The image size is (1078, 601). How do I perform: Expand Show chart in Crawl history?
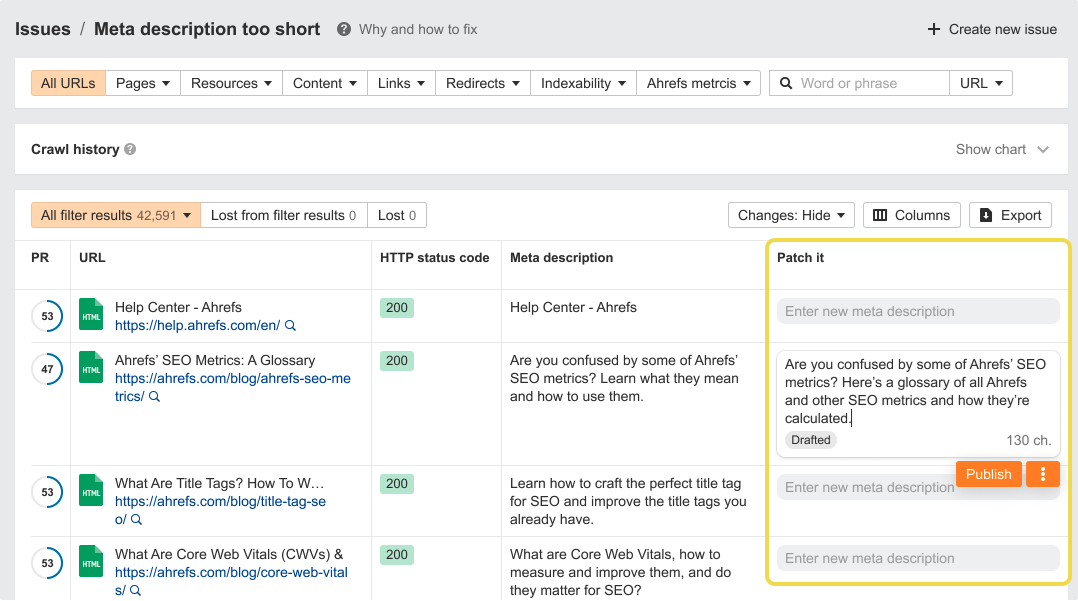coord(1002,149)
